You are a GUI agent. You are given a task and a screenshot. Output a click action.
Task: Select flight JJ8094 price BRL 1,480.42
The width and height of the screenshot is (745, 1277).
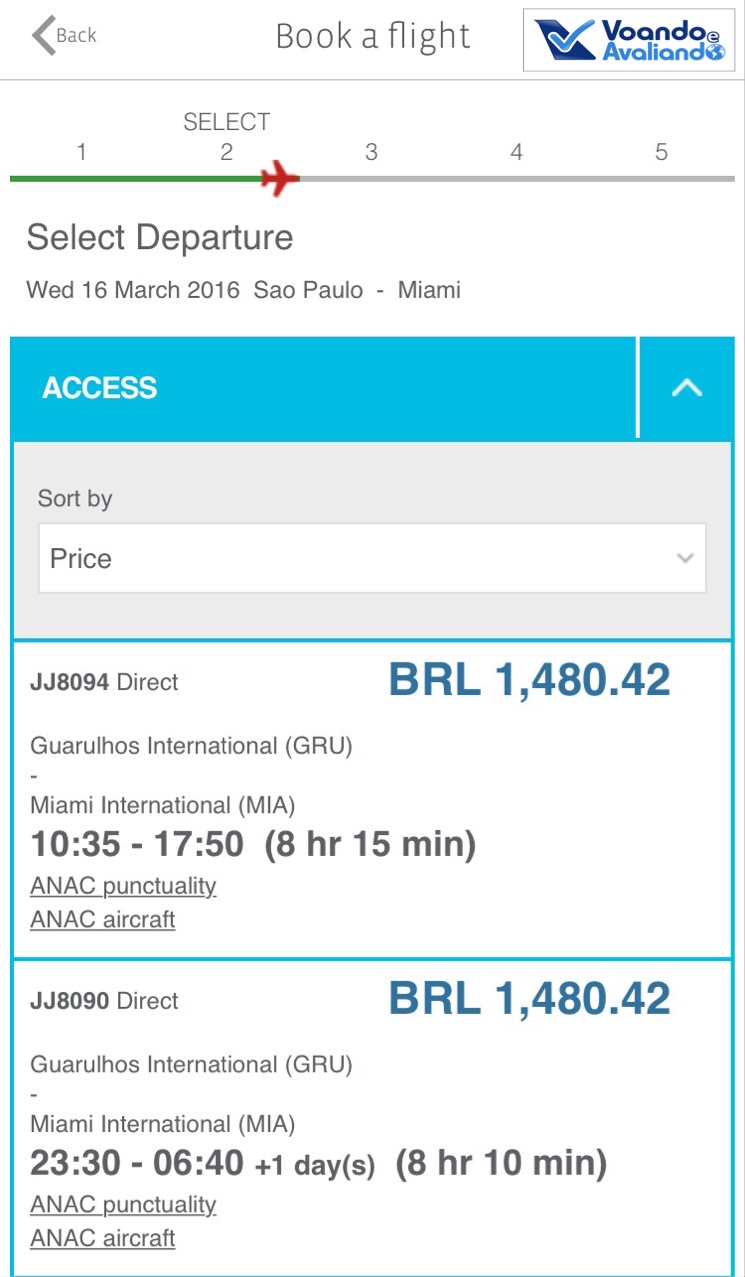pyautogui.click(x=529, y=681)
